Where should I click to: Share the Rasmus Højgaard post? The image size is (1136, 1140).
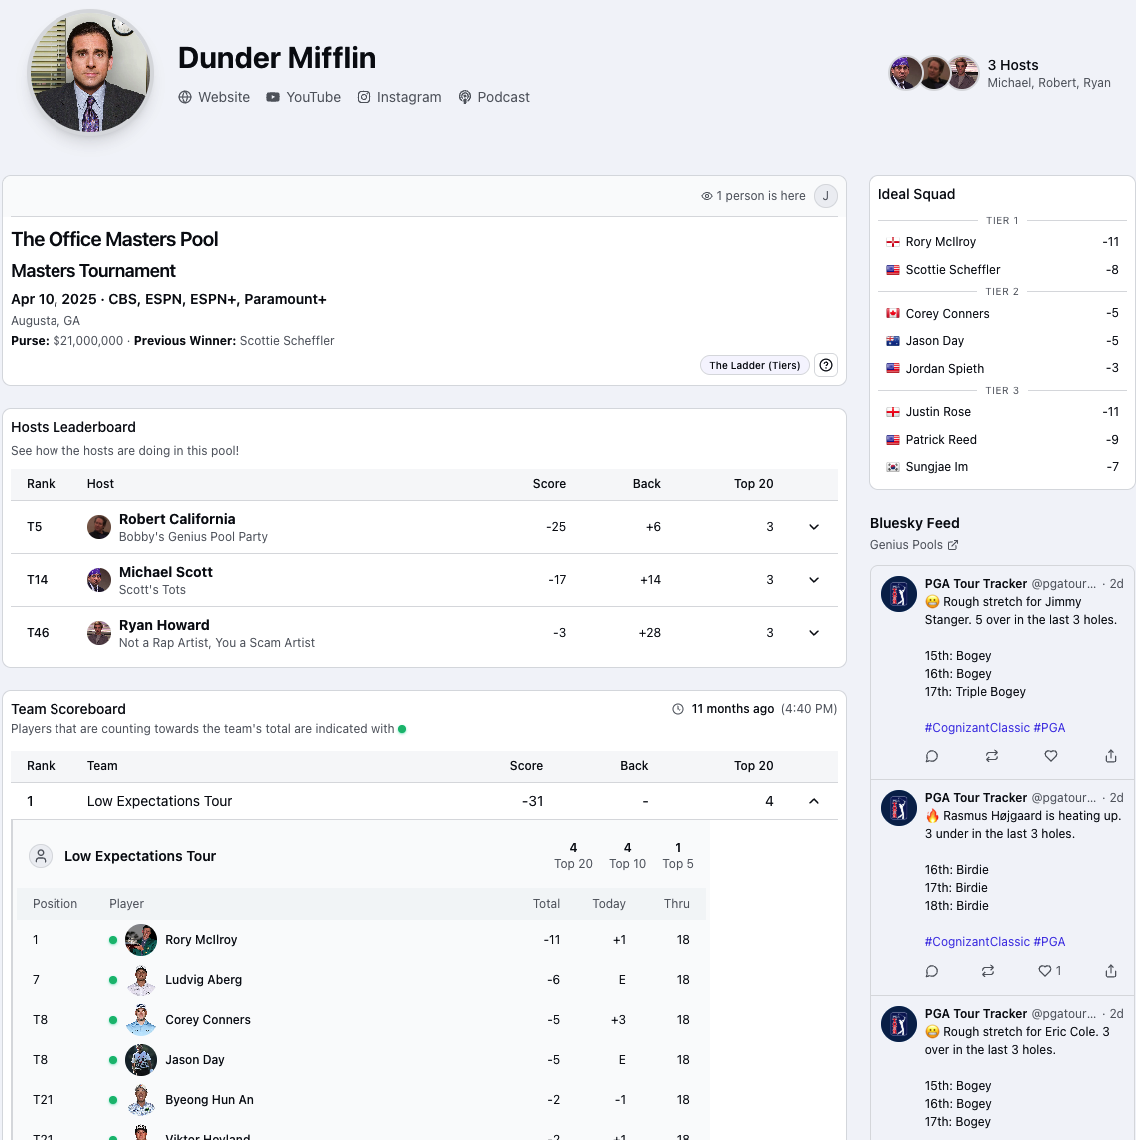1111,971
